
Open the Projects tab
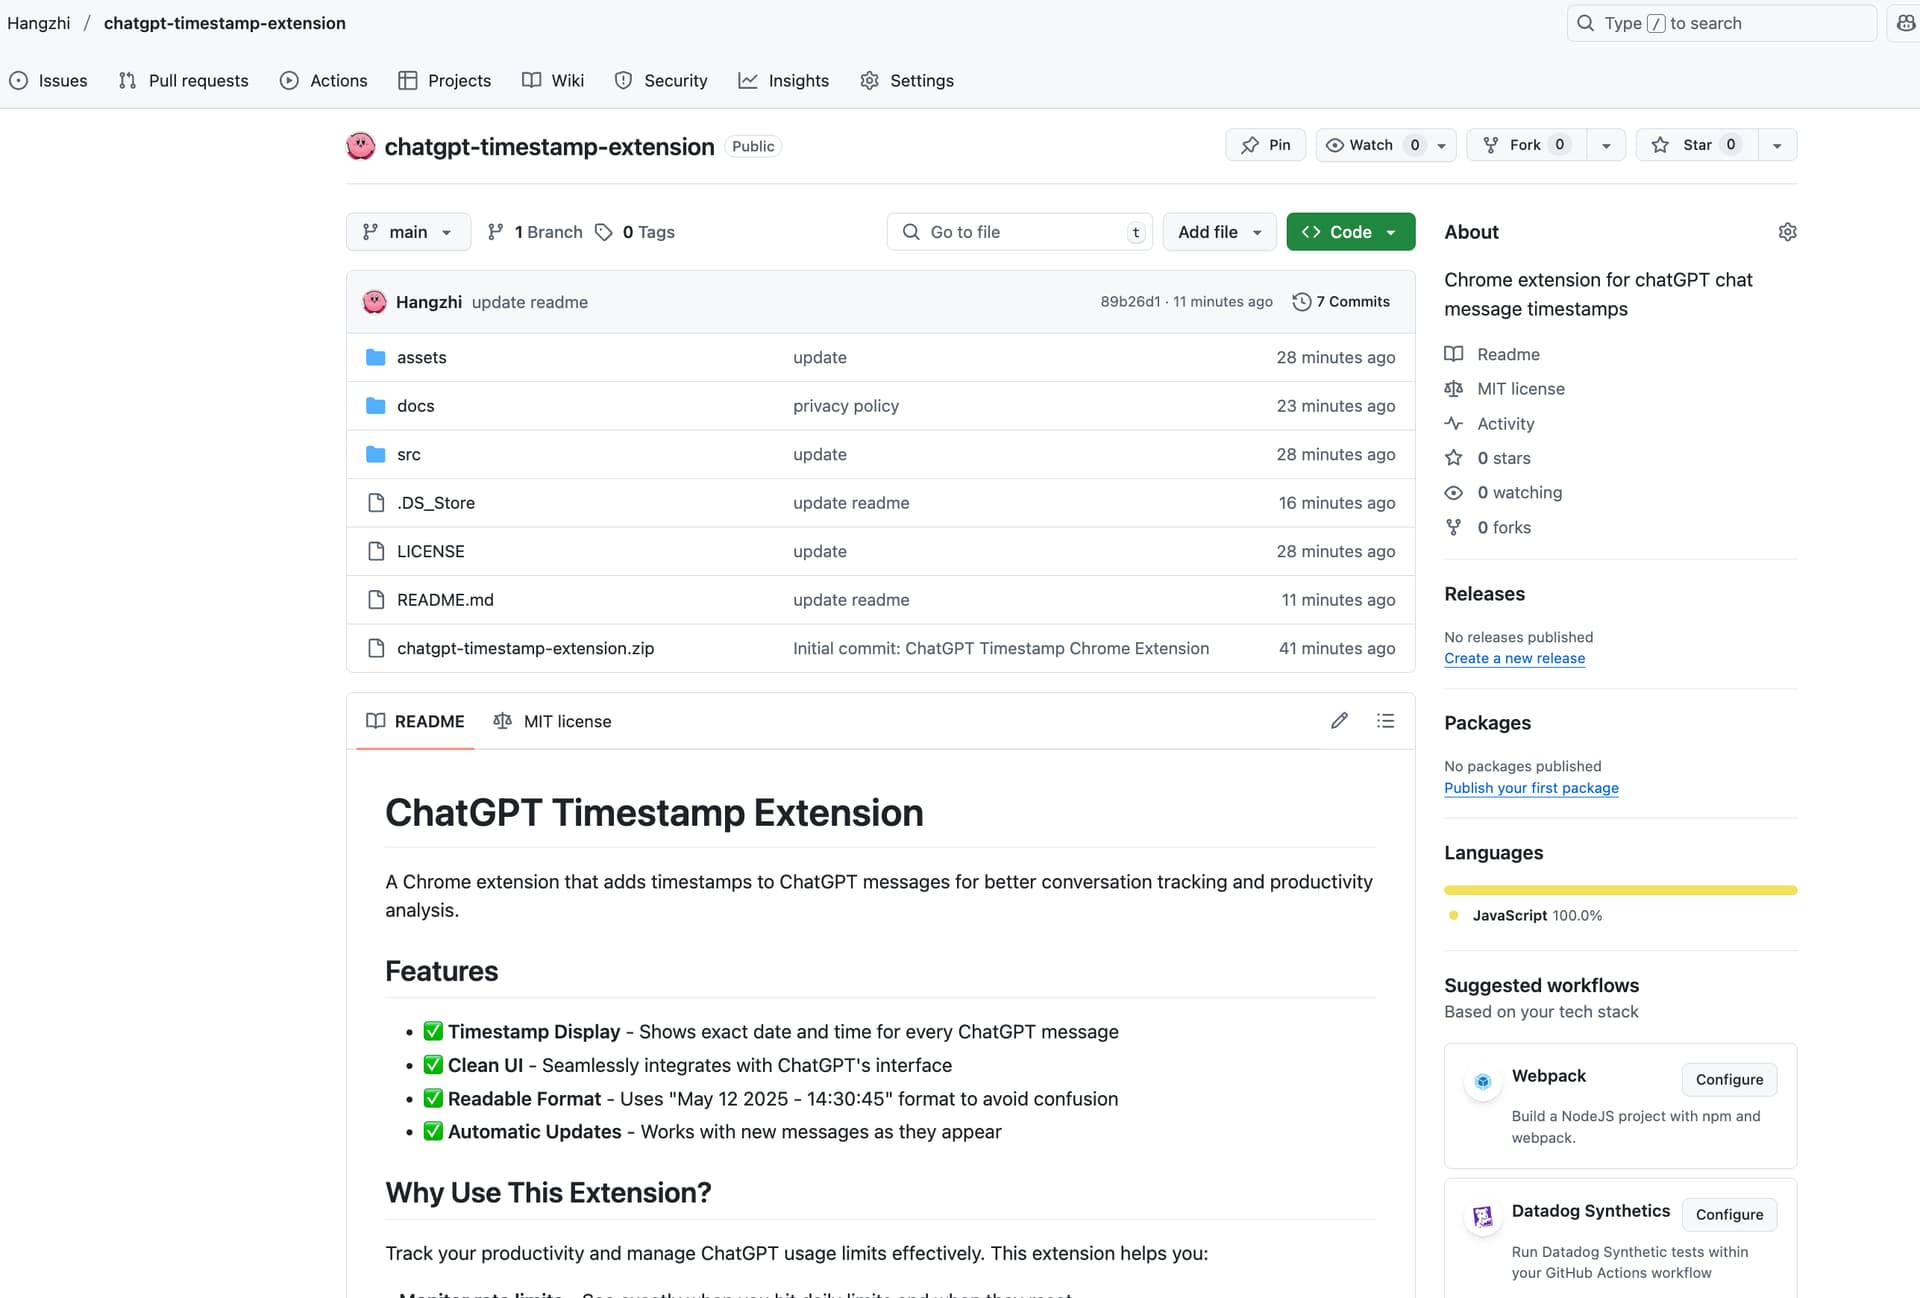[x=445, y=81]
